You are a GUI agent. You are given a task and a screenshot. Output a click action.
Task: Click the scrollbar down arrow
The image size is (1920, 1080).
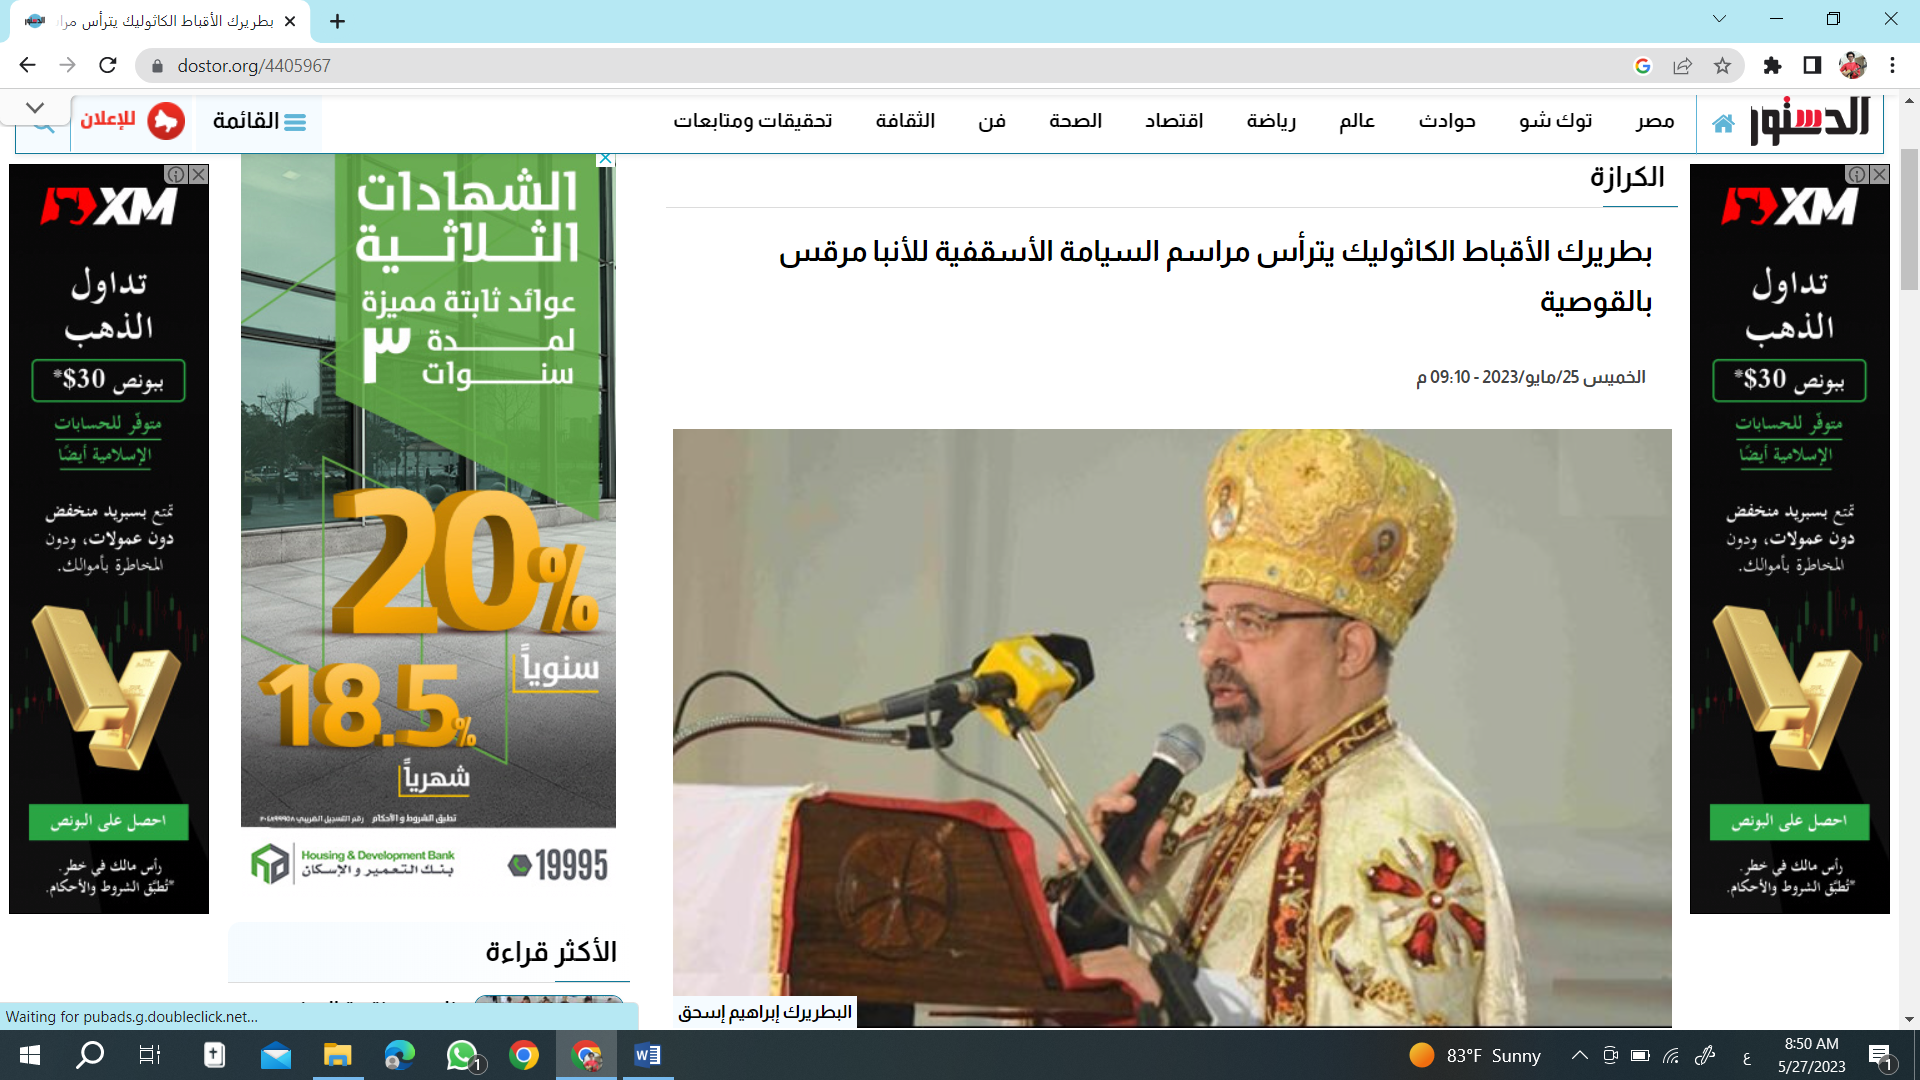[1909, 1019]
